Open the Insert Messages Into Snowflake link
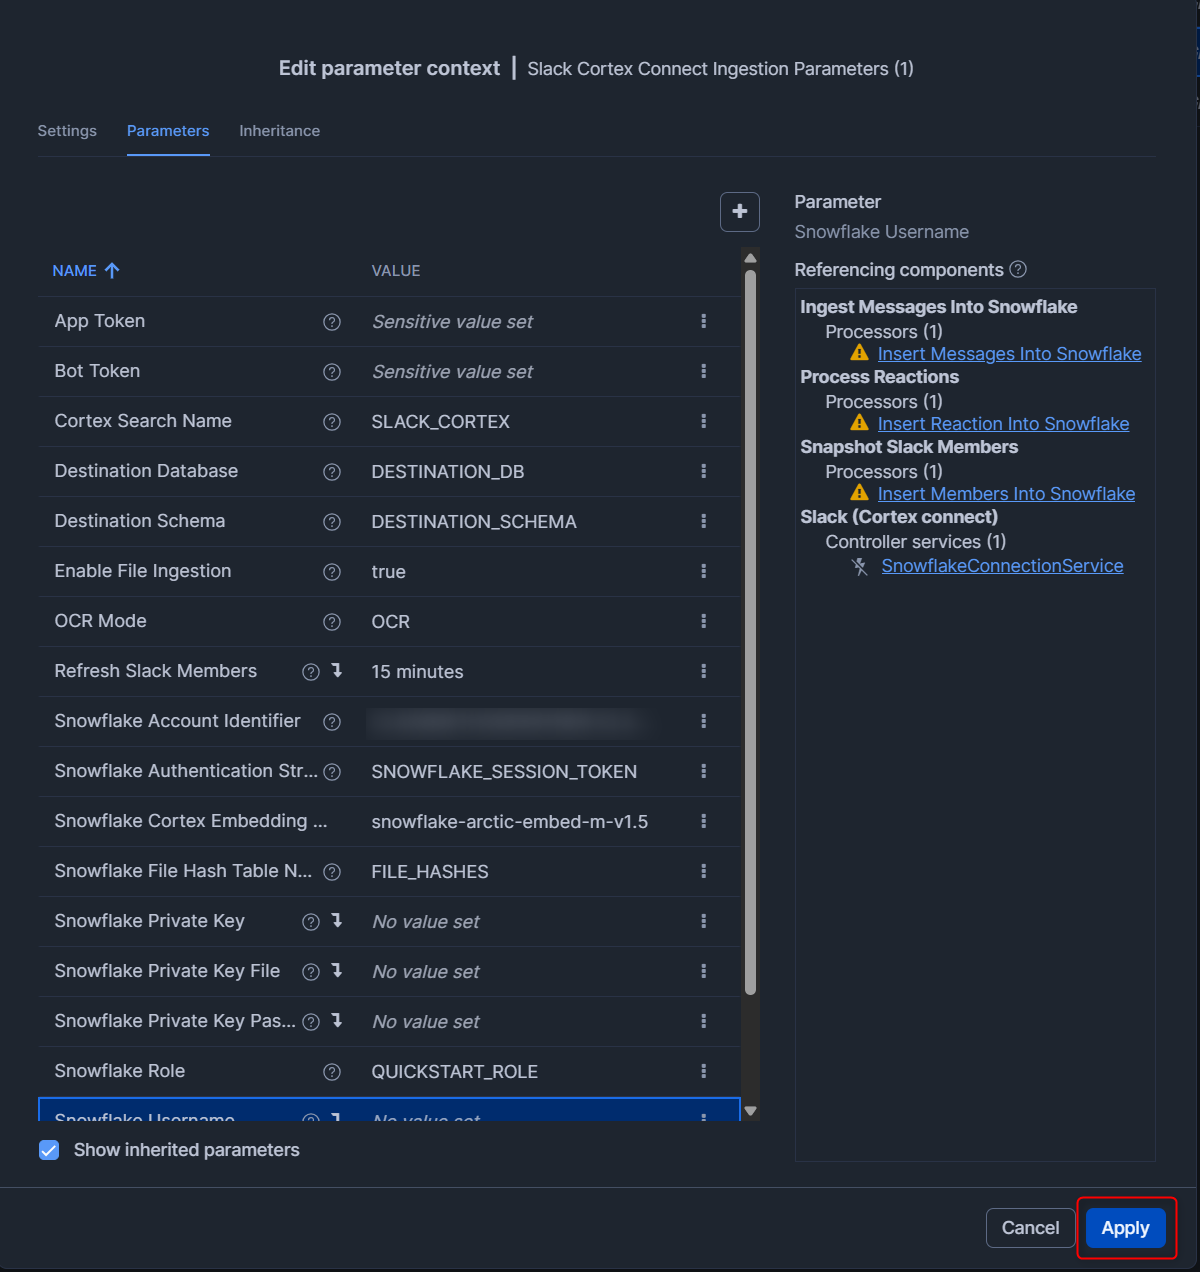1200x1272 pixels. [1009, 354]
